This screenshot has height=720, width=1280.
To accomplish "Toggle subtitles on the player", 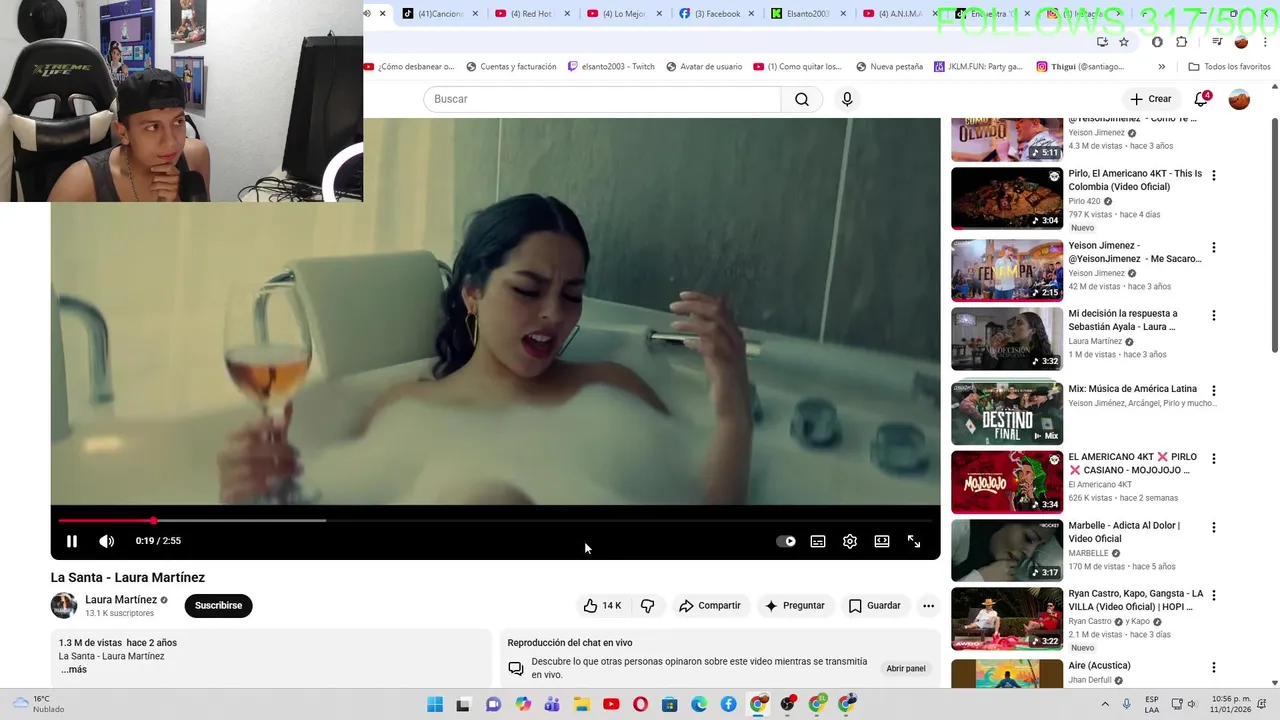I will tap(818, 541).
